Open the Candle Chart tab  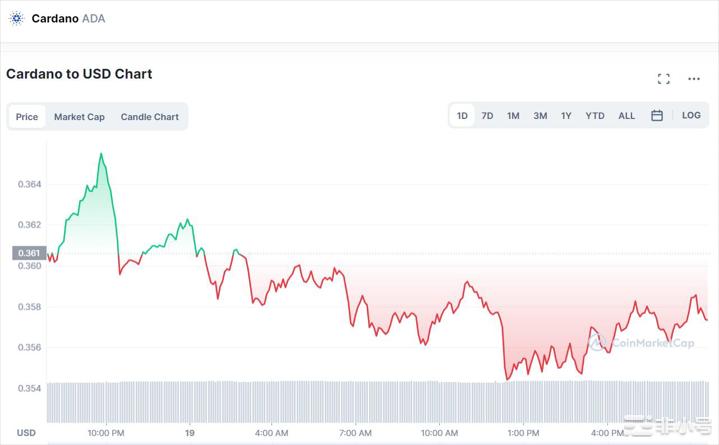pyautogui.click(x=150, y=117)
